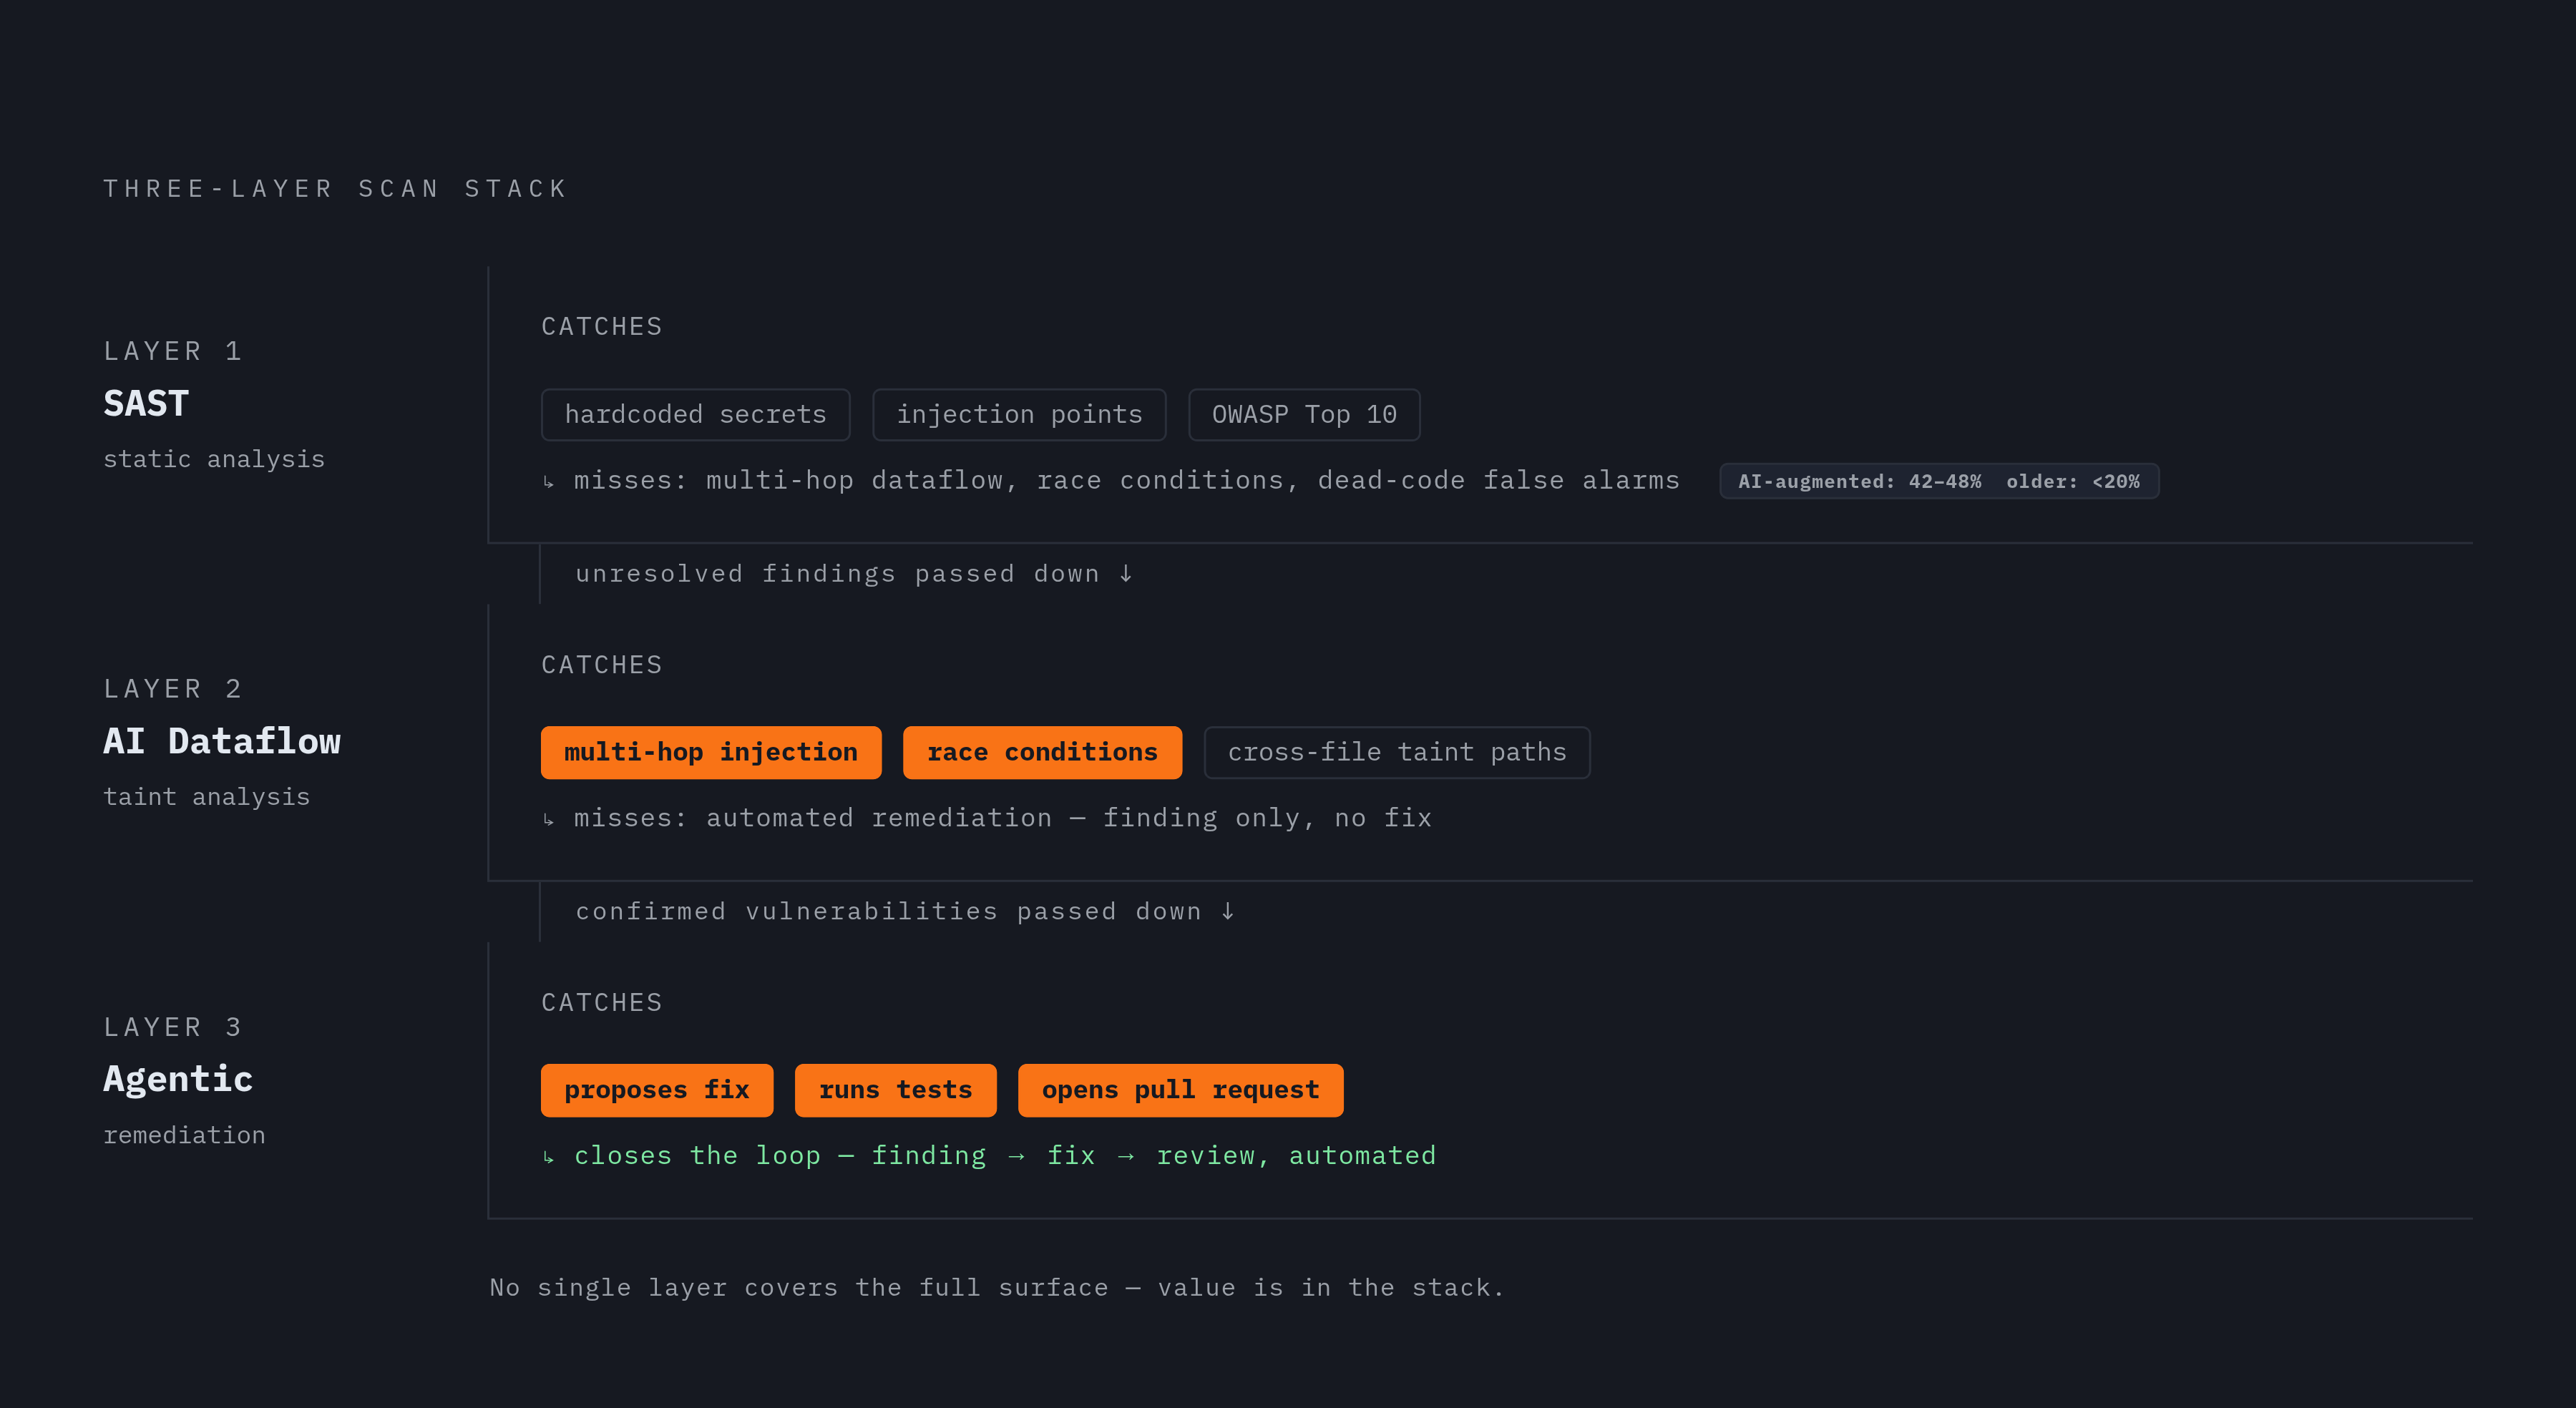Click the 'static analysis' subtitle

coord(214,459)
